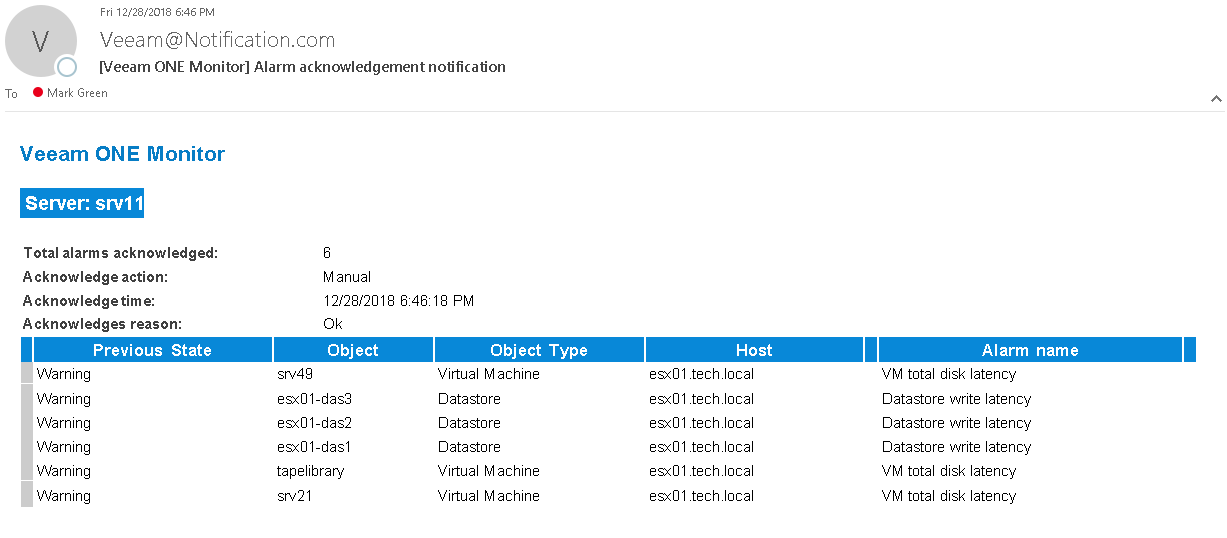This screenshot has height=538, width=1227.
Task: Click the Previous State column header
Action: coord(152,350)
